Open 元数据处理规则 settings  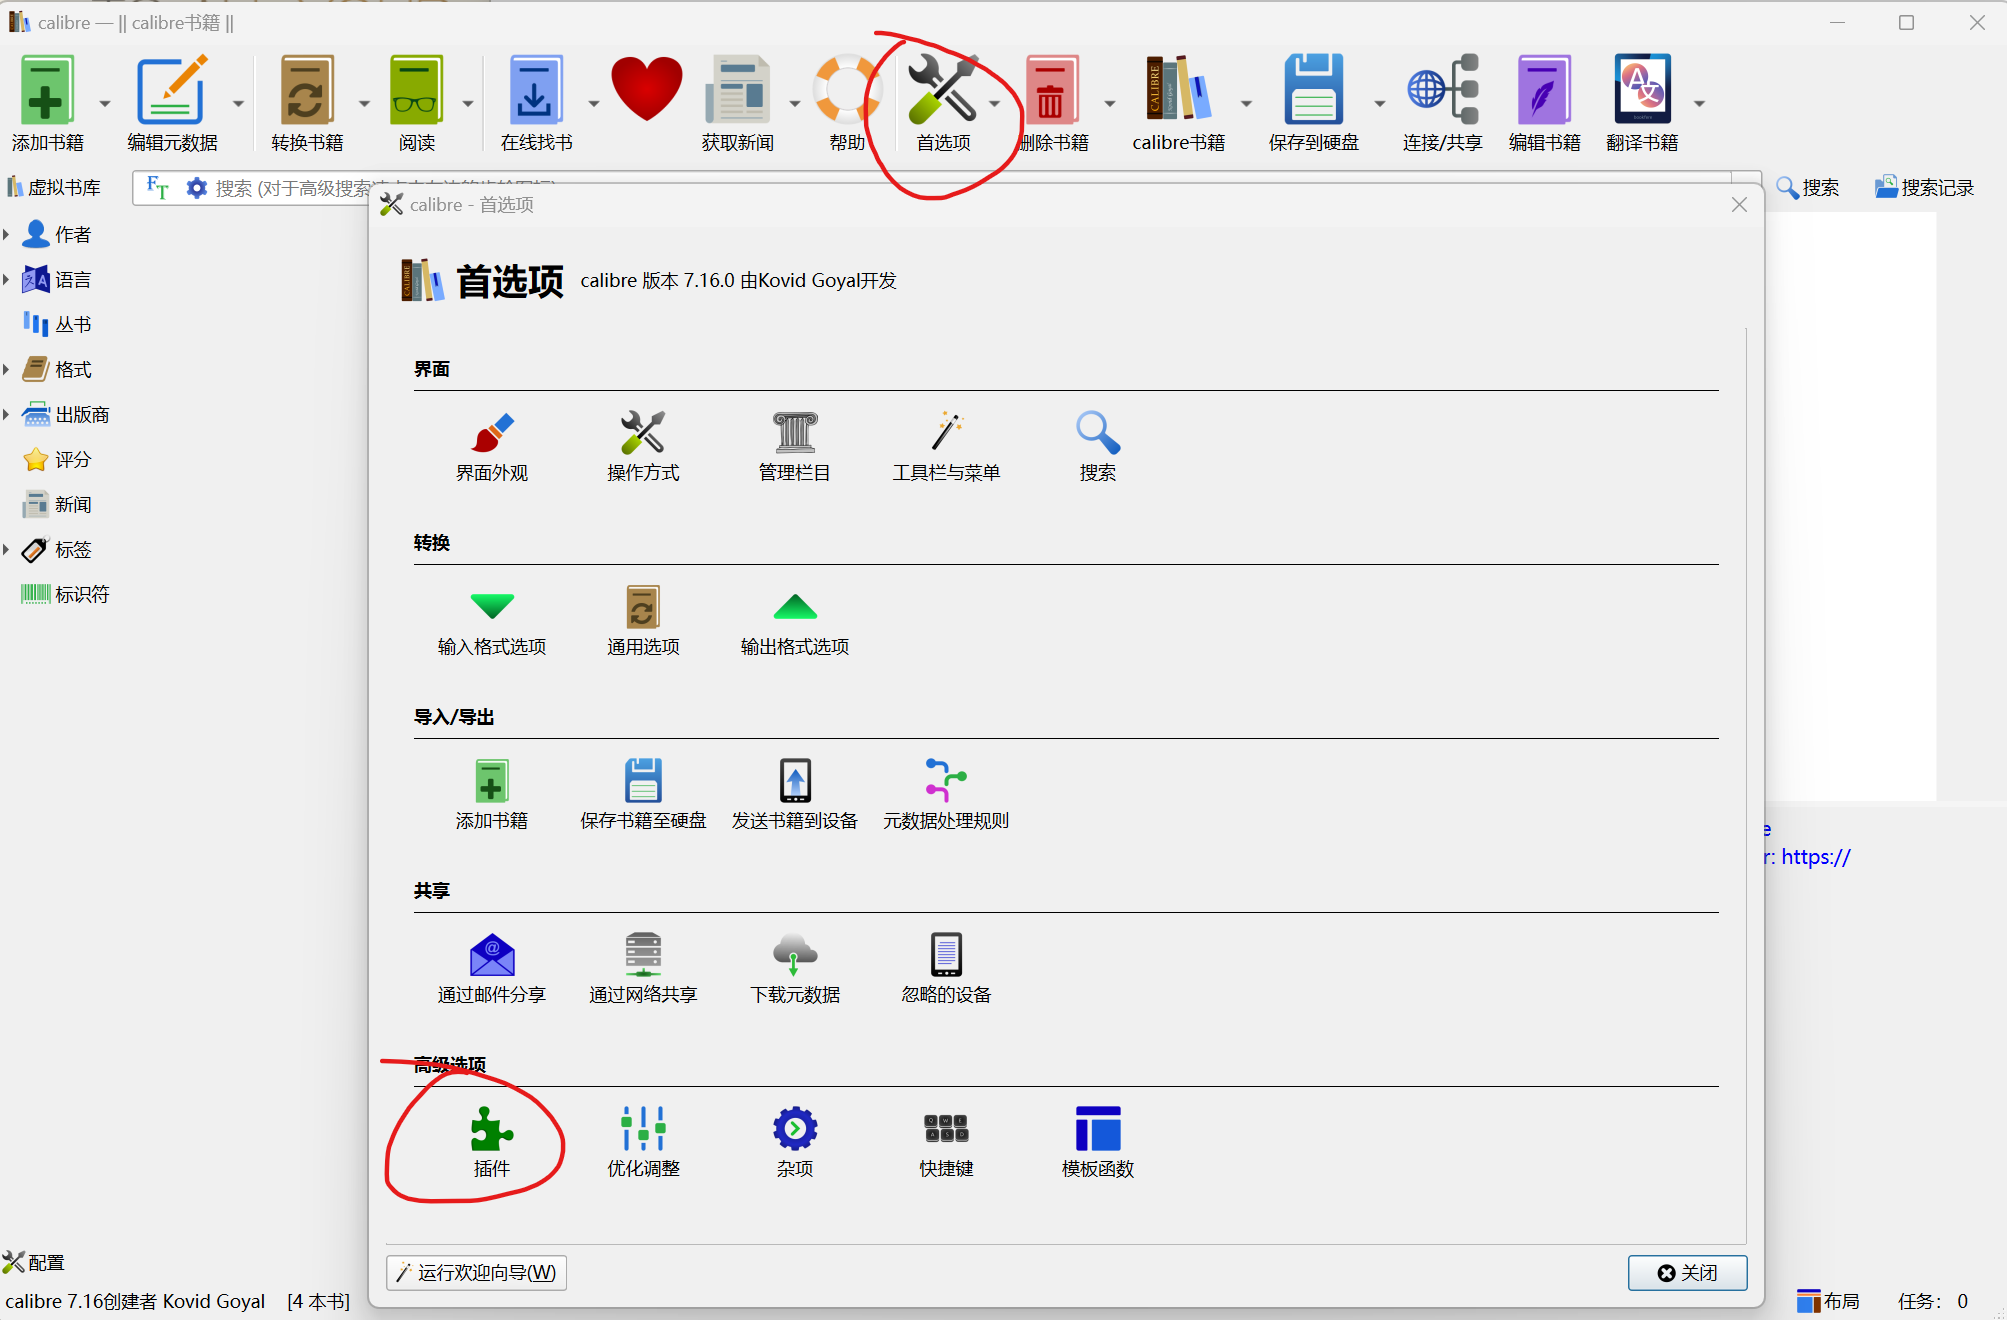pyautogui.click(x=946, y=795)
